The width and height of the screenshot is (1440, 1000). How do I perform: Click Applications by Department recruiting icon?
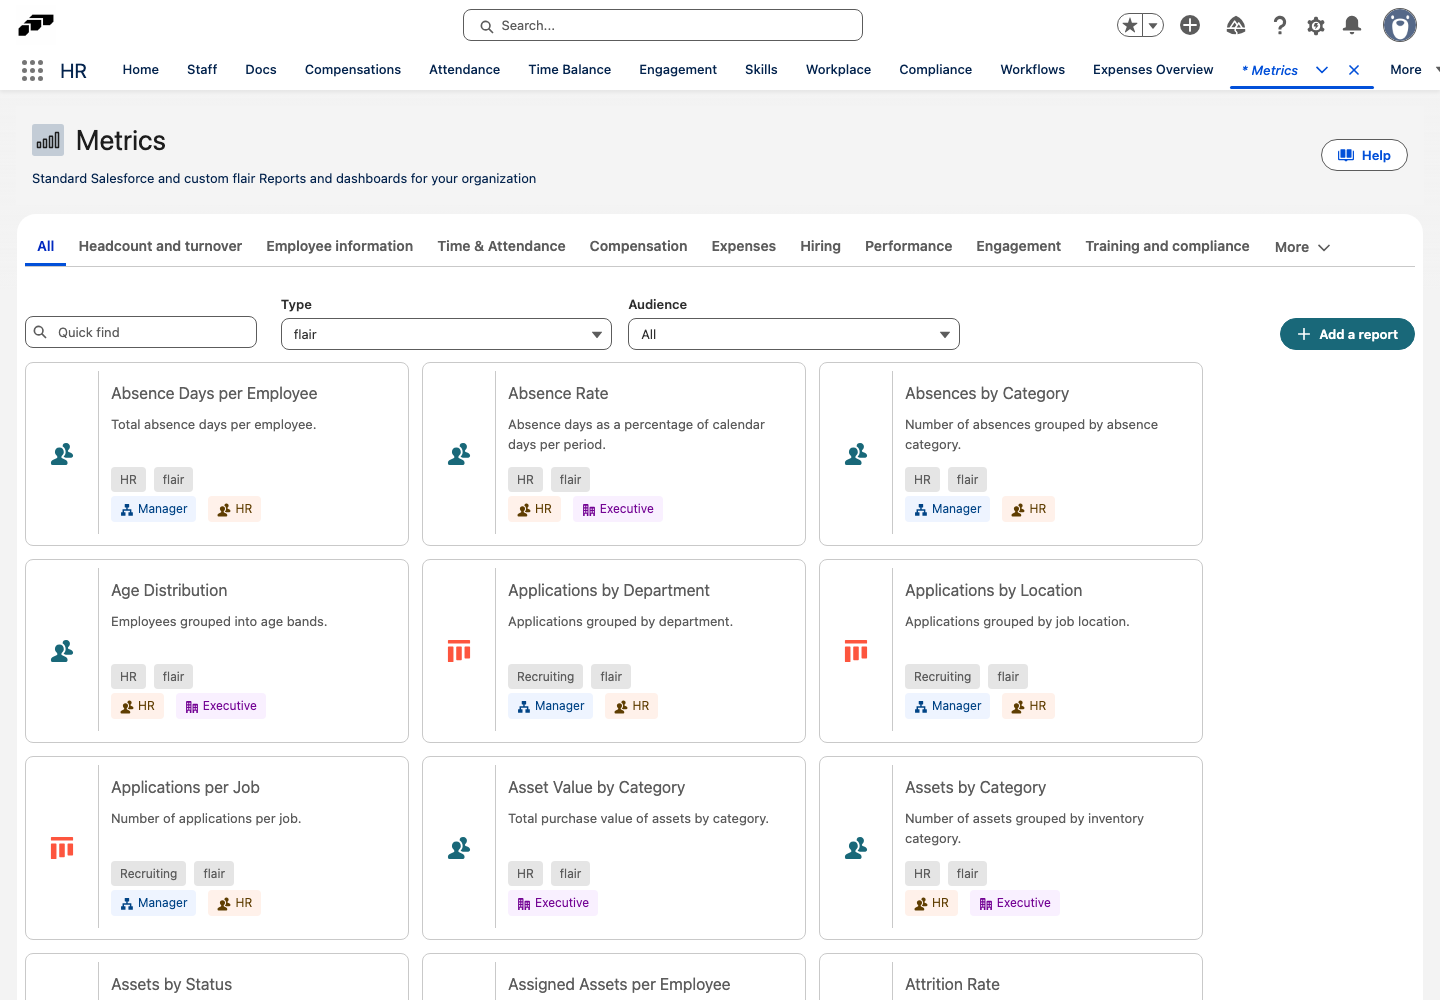459,651
